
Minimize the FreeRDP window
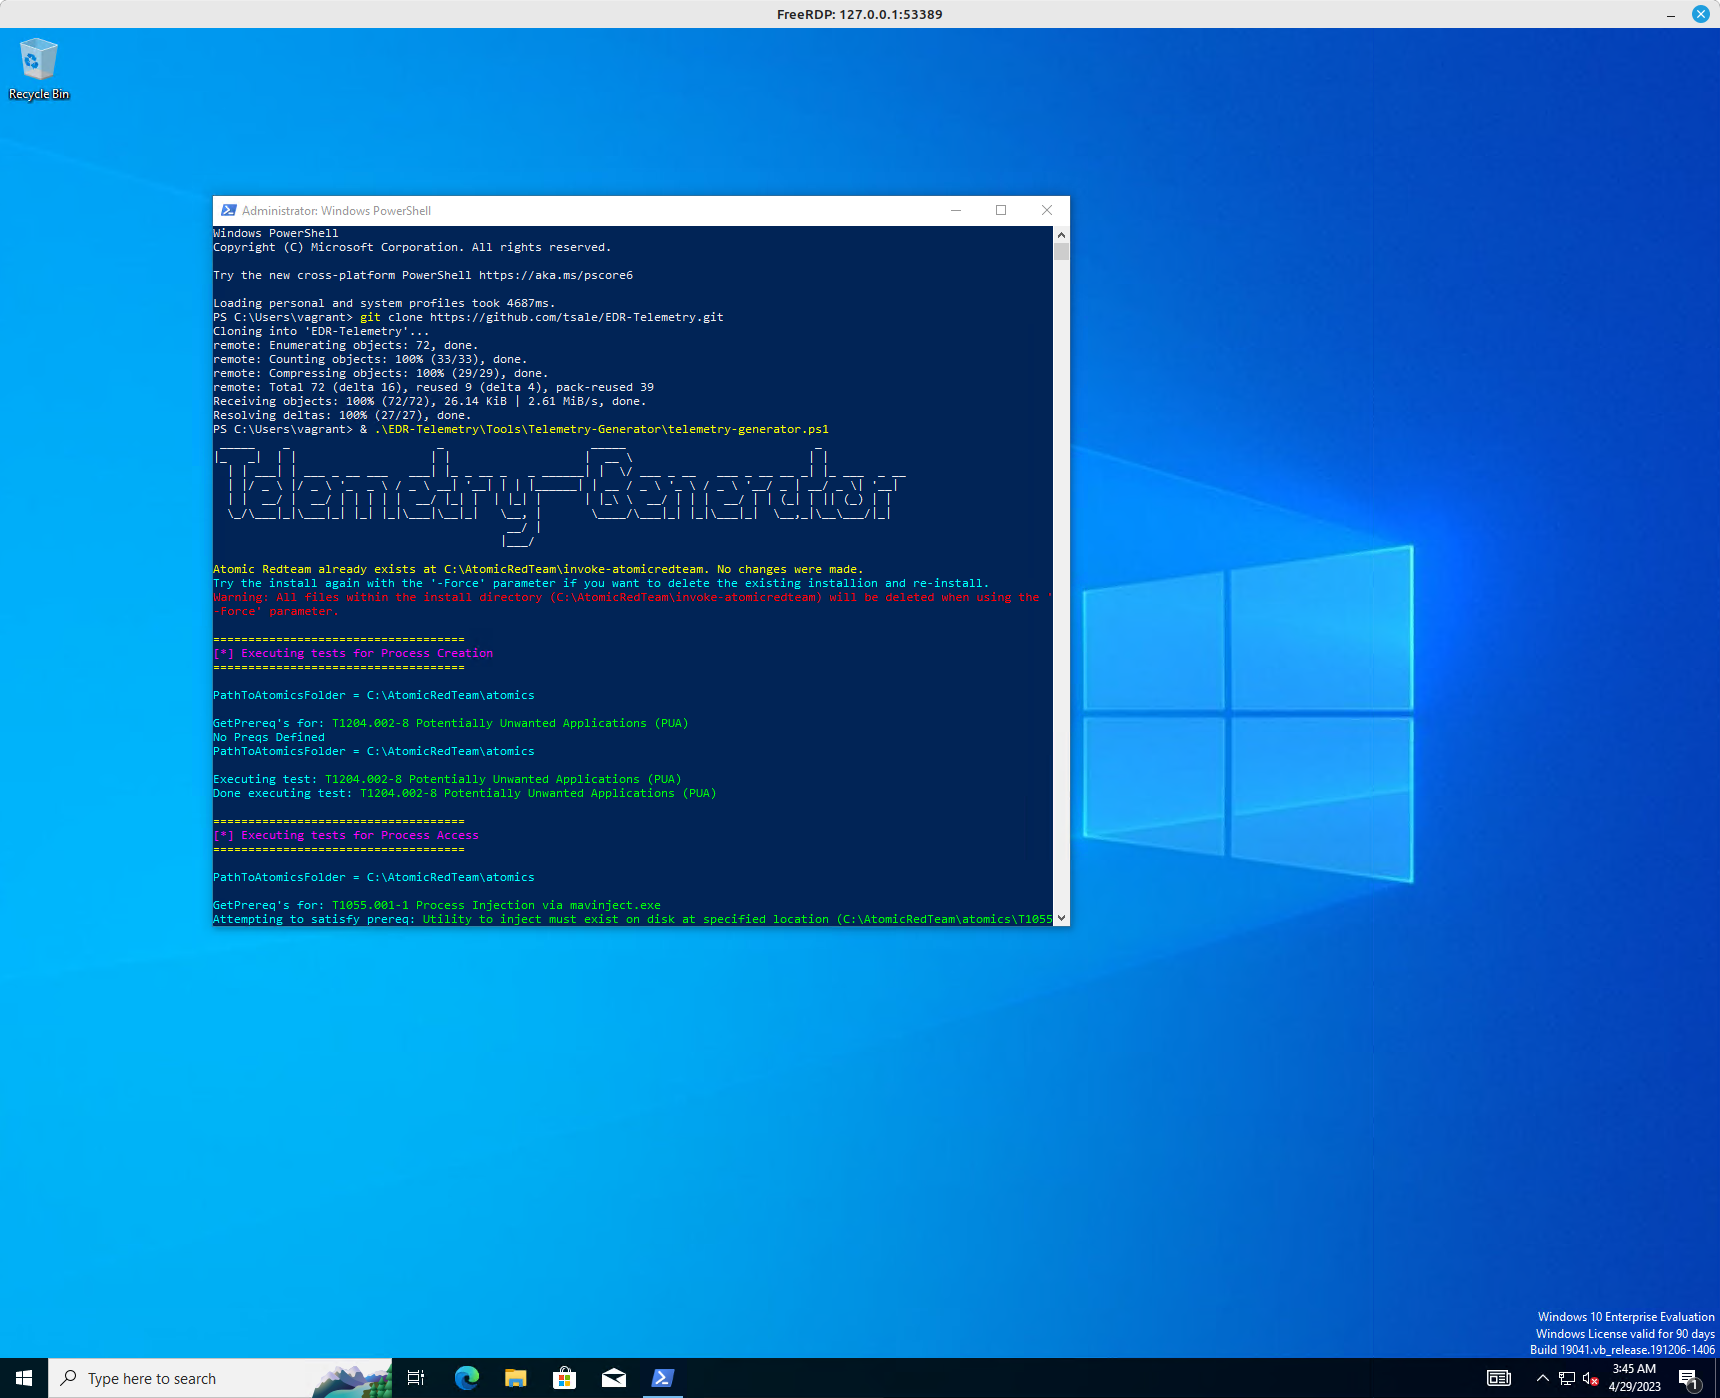click(x=1671, y=14)
